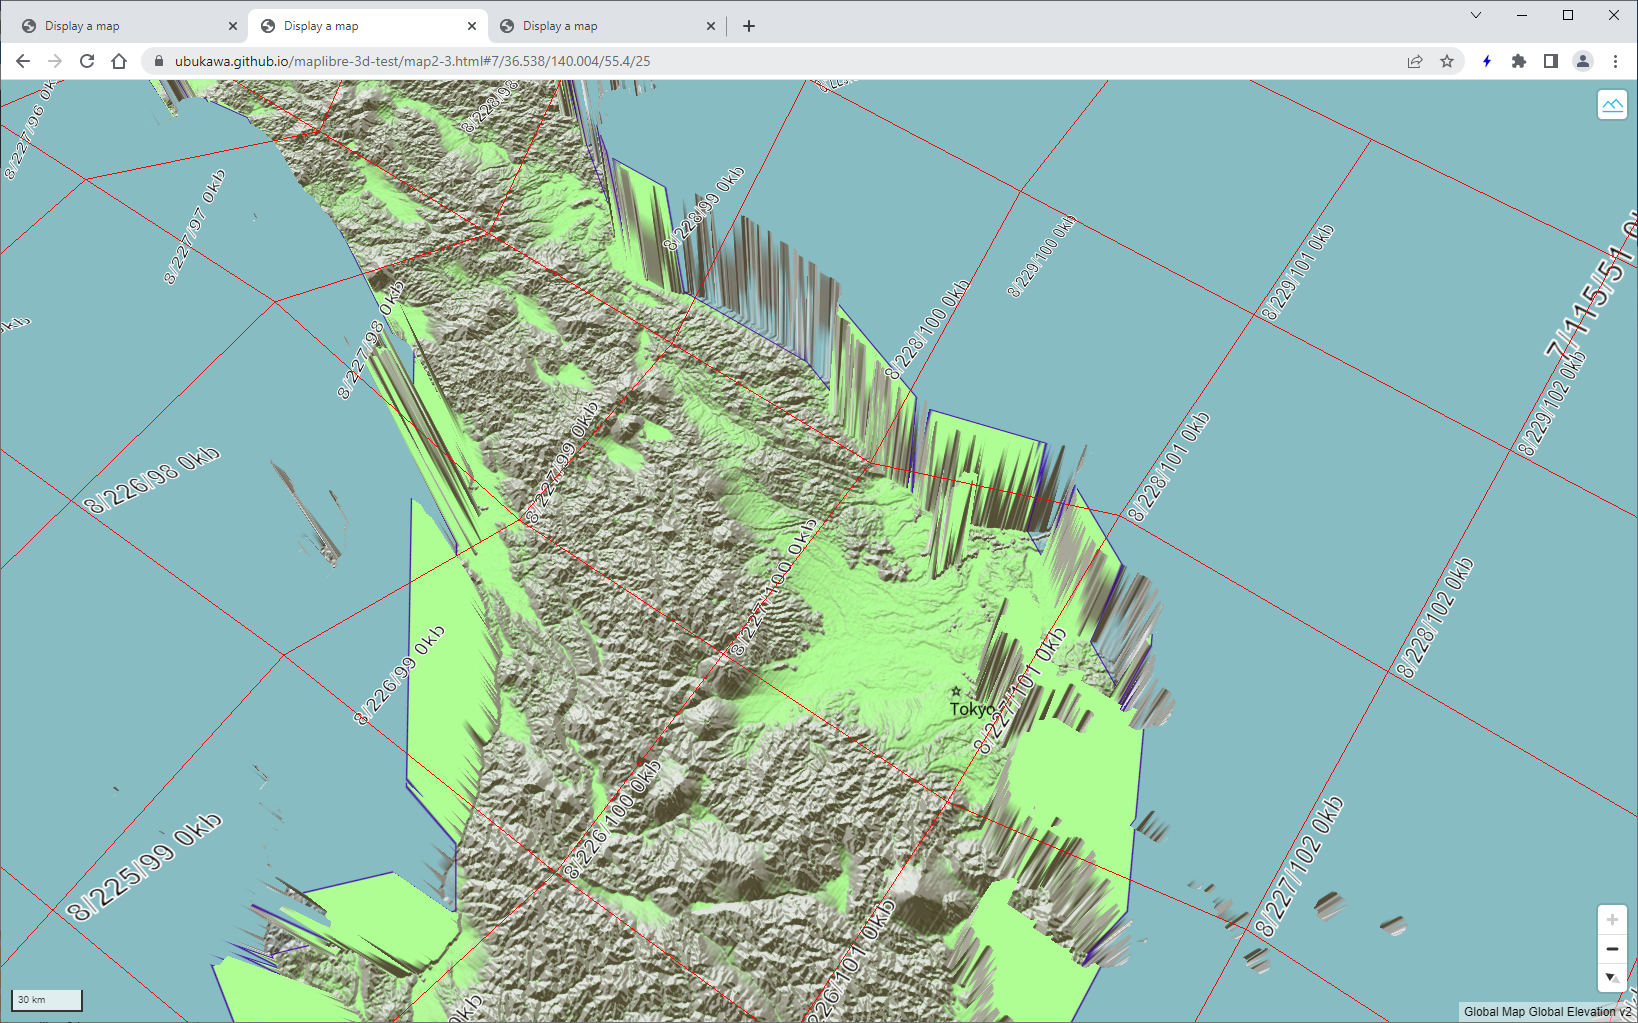This screenshot has width=1638, height=1023.
Task: Zoom out with map minus button
Action: pyautogui.click(x=1612, y=949)
